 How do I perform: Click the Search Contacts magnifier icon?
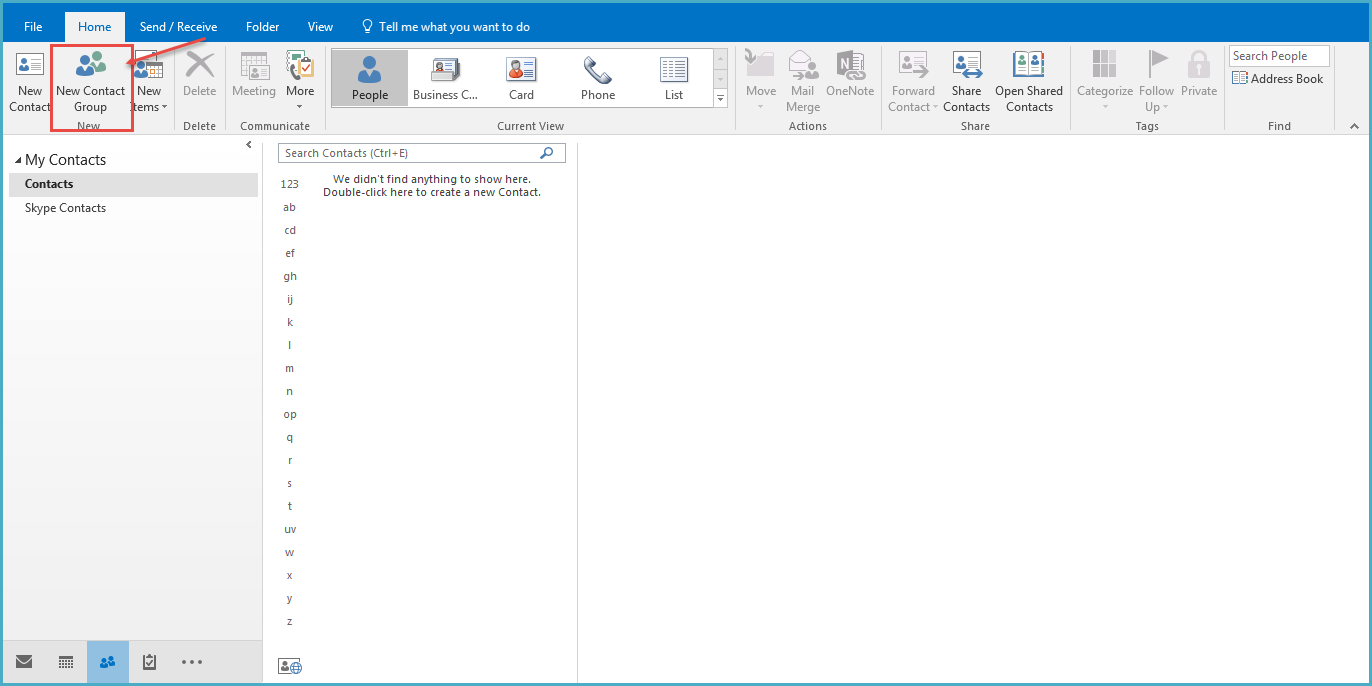(x=547, y=153)
